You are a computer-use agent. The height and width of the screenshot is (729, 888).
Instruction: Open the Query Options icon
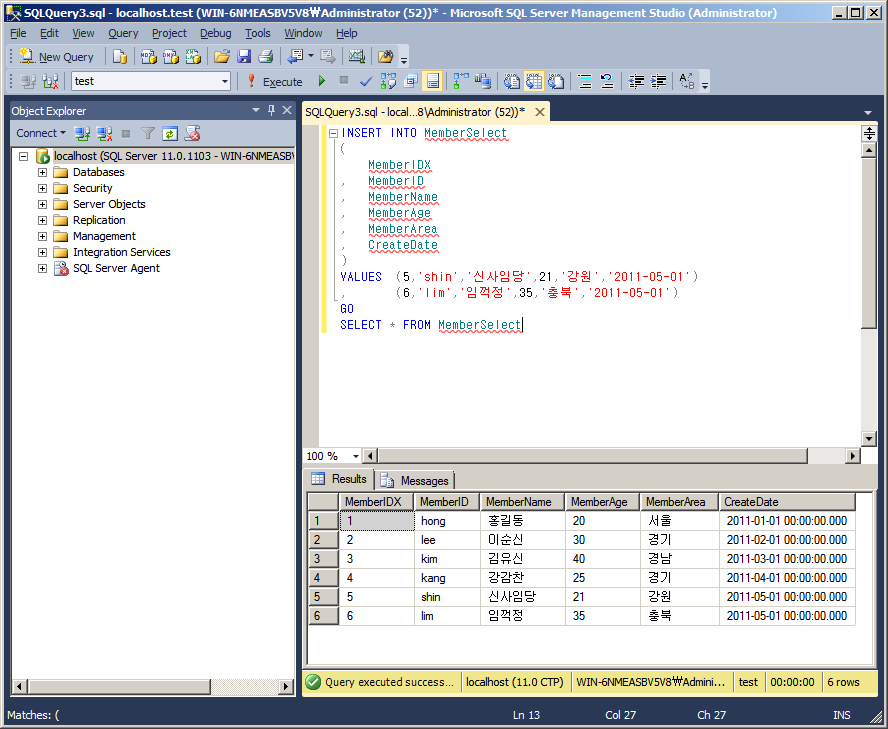(x=411, y=82)
